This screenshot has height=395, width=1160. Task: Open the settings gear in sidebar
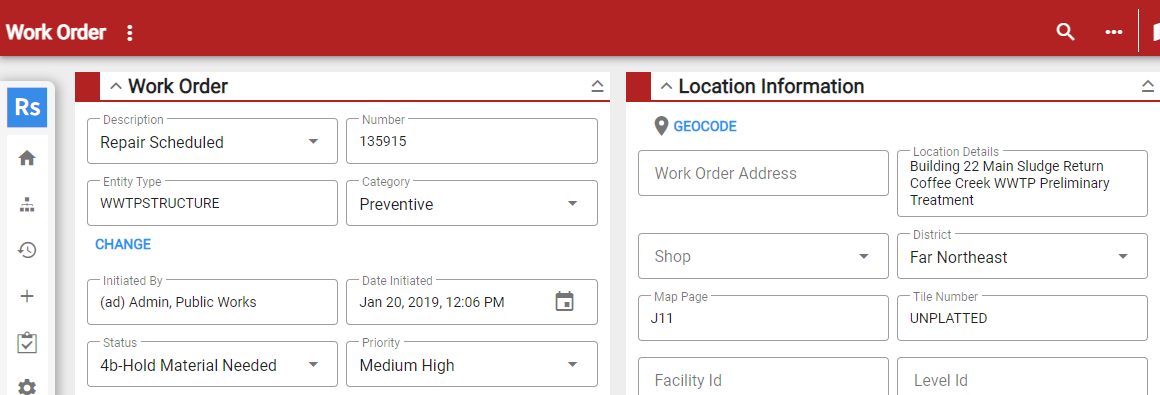(27, 387)
